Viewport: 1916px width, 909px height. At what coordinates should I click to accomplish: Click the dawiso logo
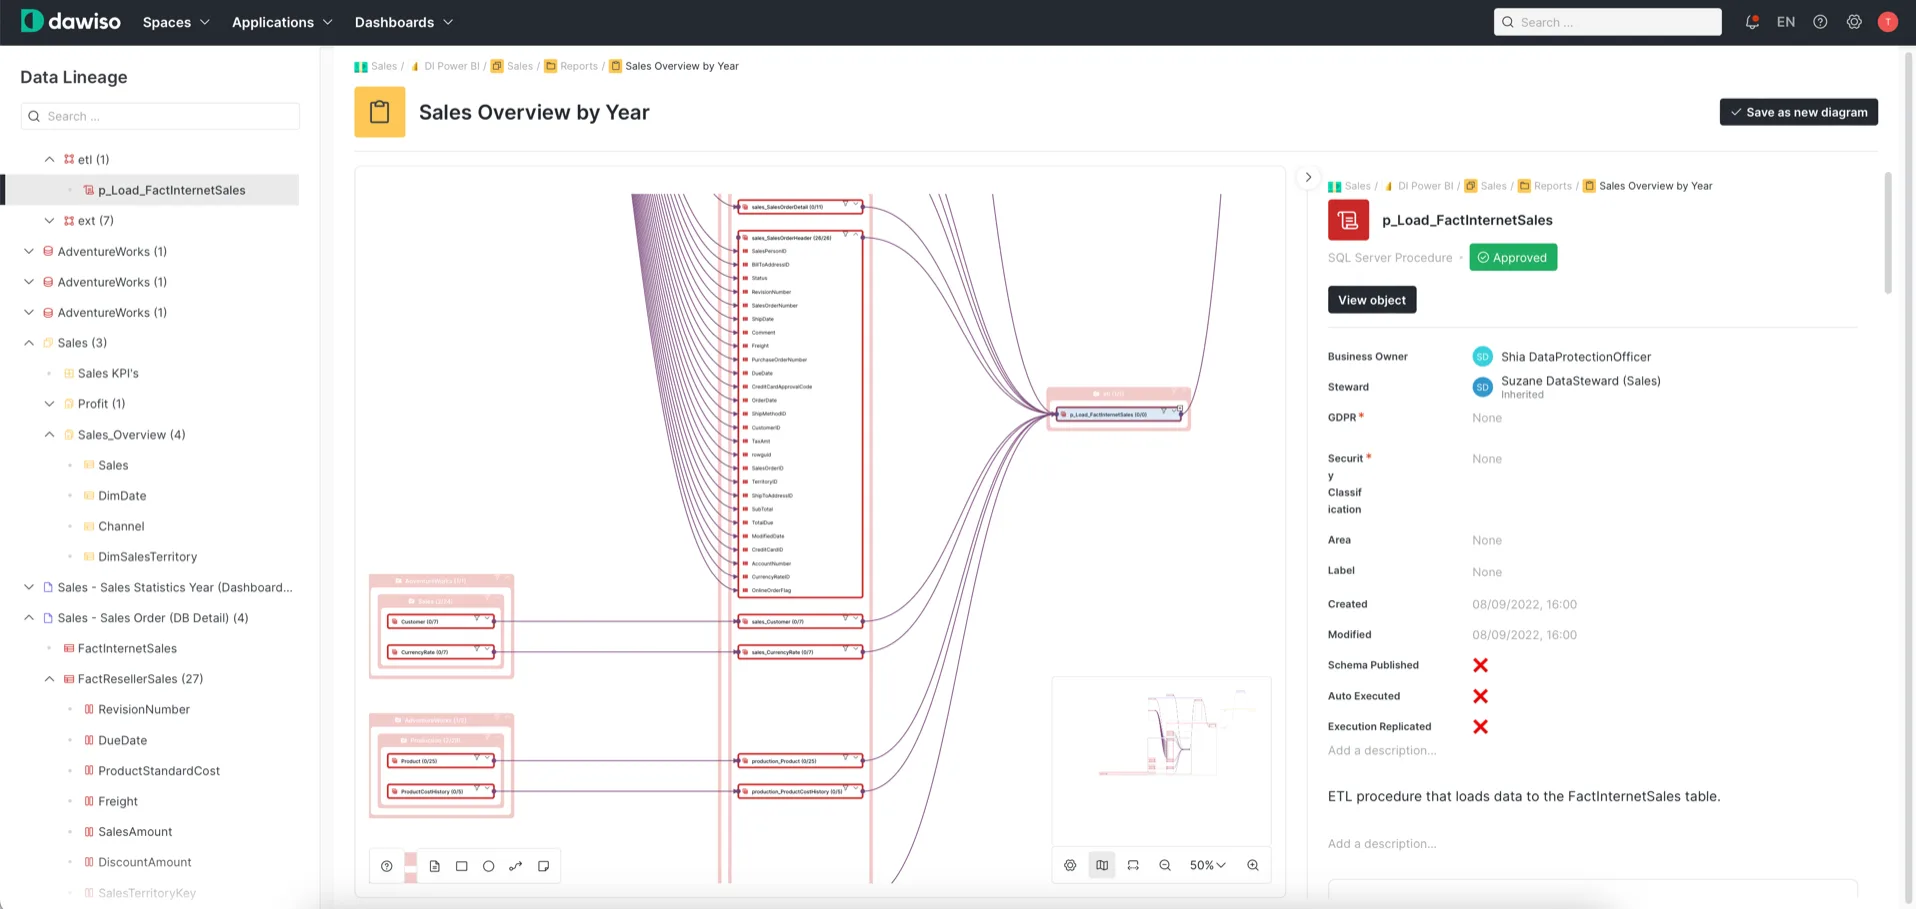pos(70,21)
